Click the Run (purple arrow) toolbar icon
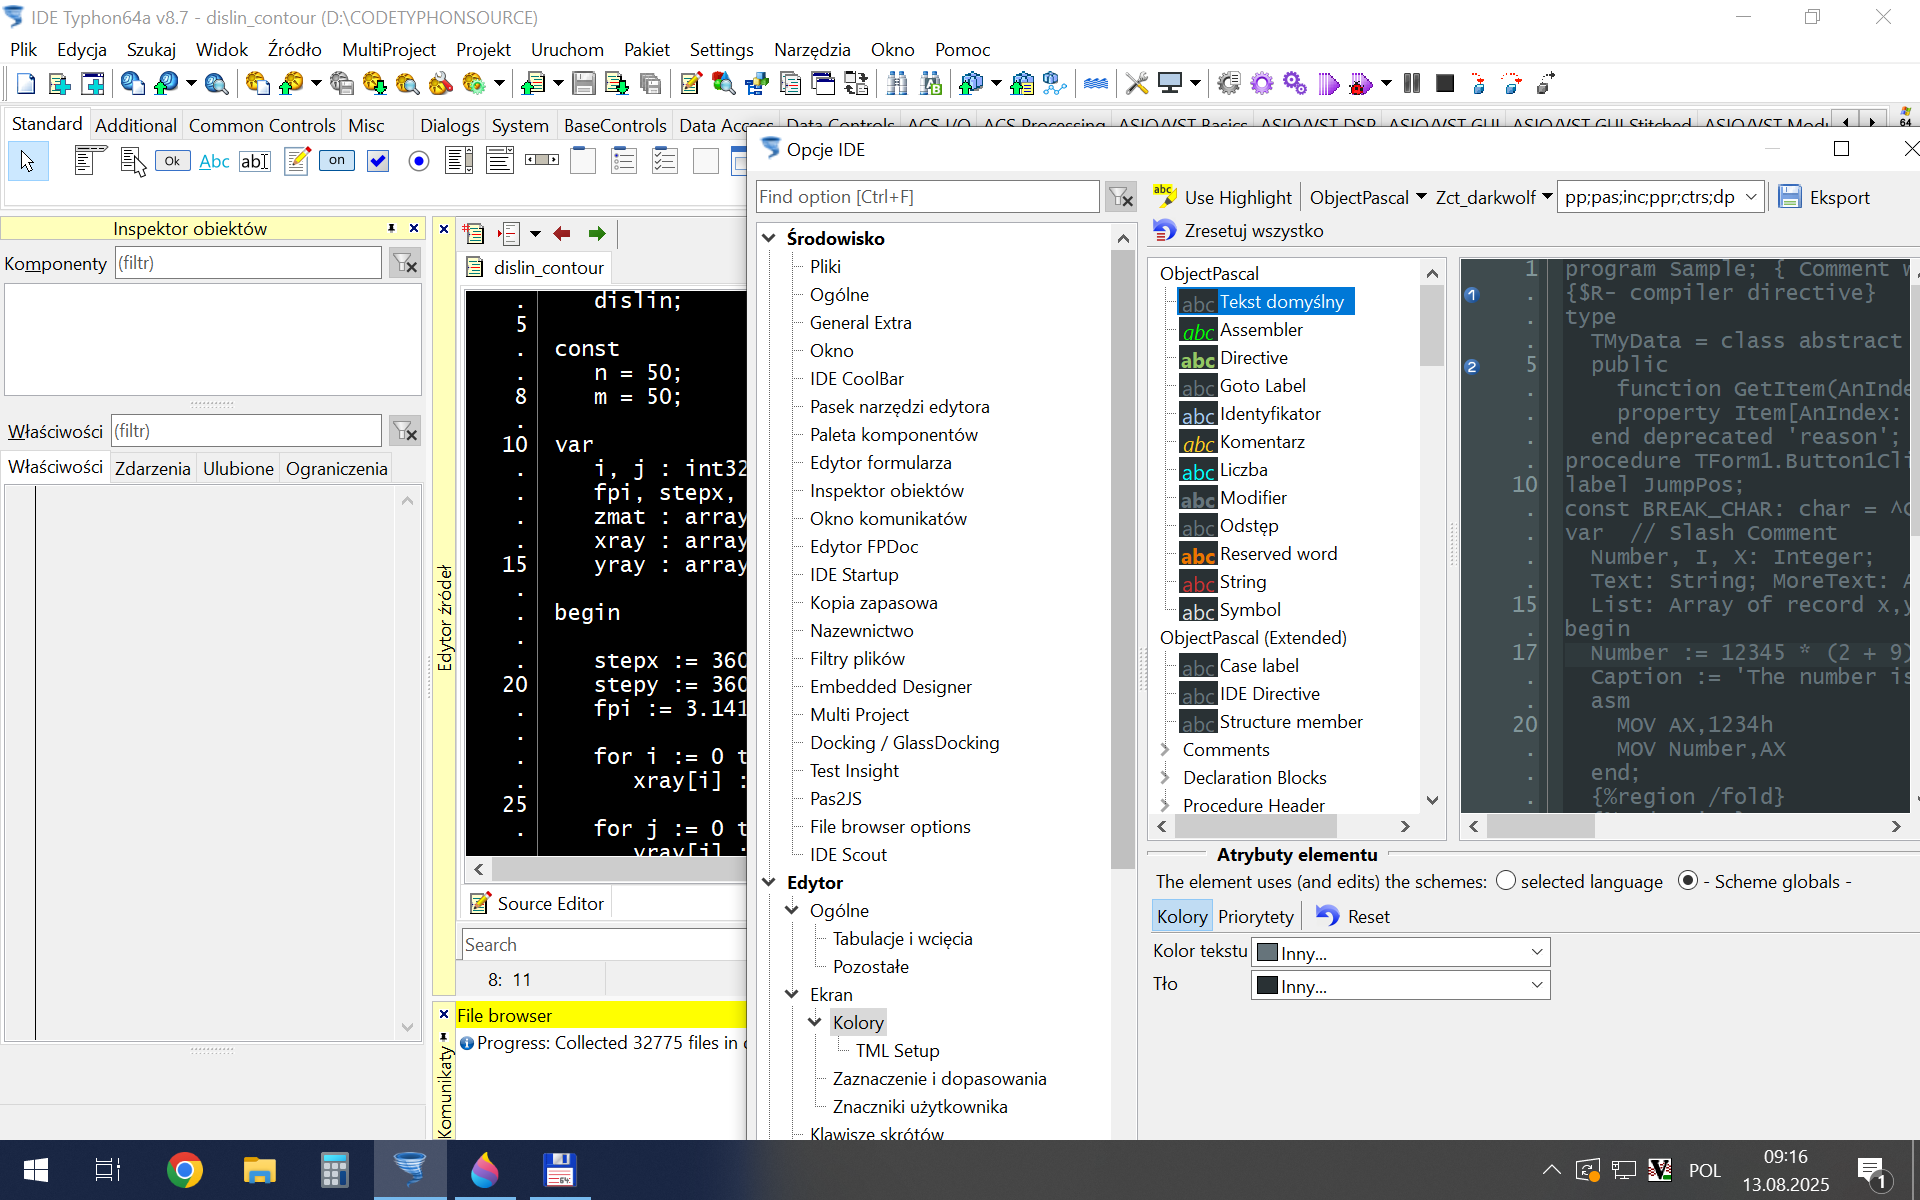The height and width of the screenshot is (1200, 1920). click(1328, 84)
